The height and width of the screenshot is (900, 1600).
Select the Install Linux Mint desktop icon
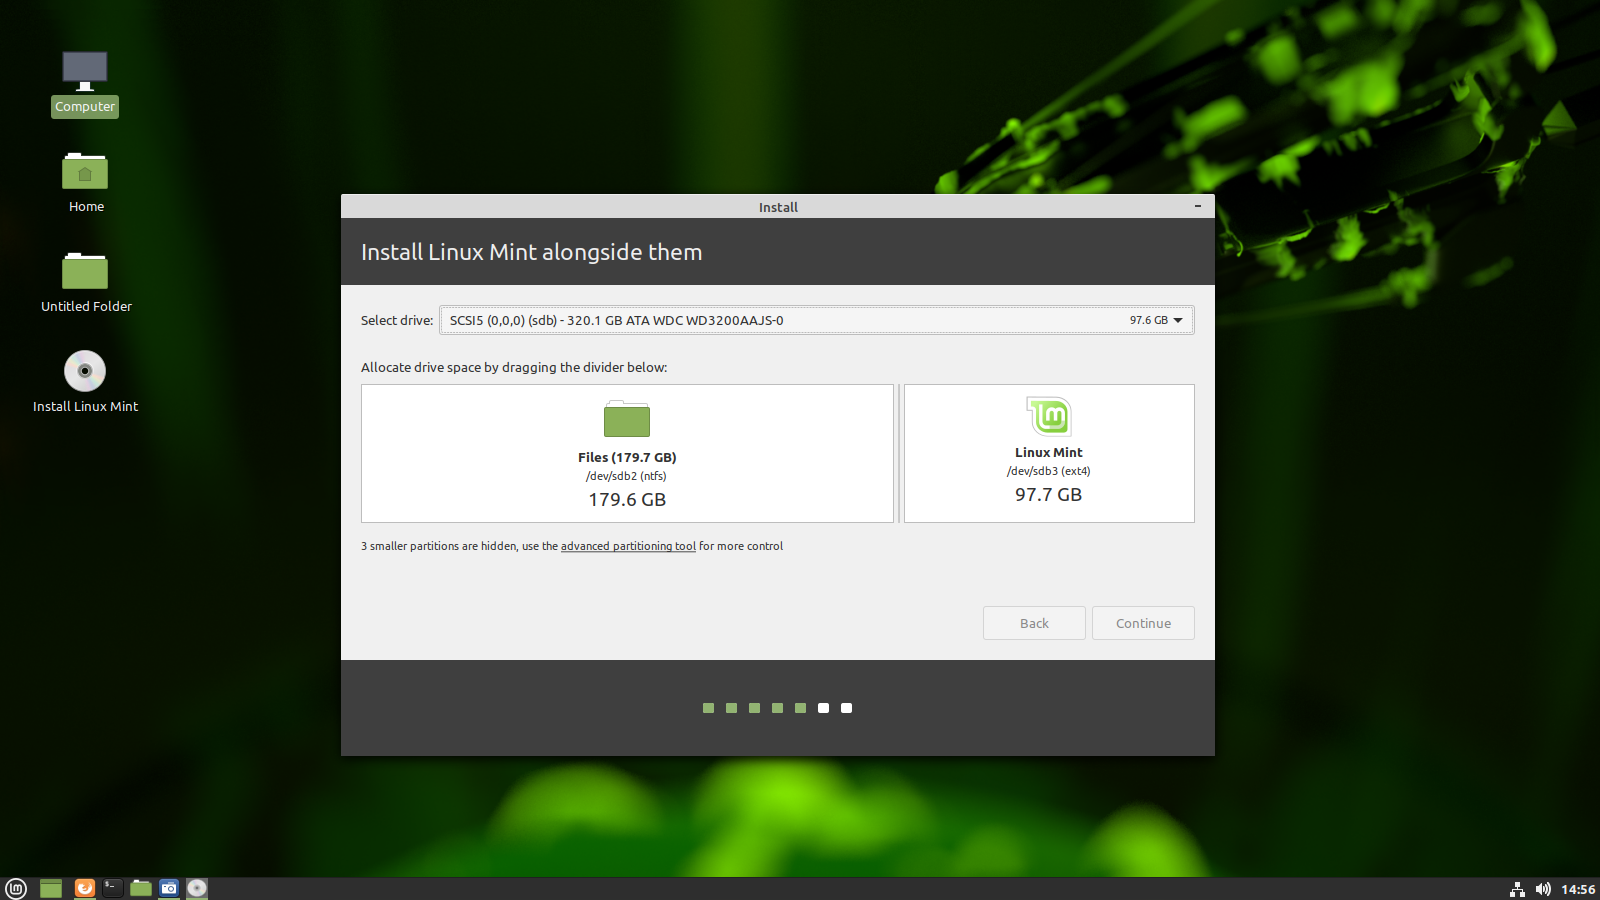pos(86,382)
